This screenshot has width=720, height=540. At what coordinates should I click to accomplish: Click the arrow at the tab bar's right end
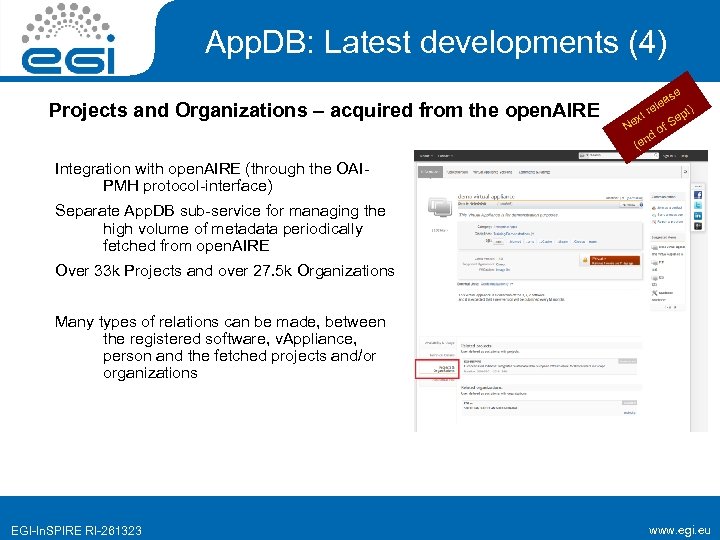[x=685, y=172]
